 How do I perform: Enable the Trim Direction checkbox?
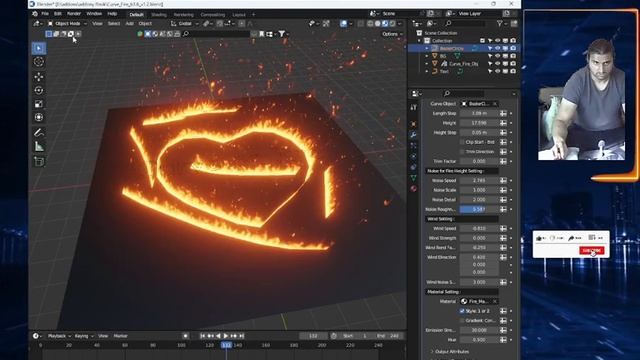(x=462, y=151)
